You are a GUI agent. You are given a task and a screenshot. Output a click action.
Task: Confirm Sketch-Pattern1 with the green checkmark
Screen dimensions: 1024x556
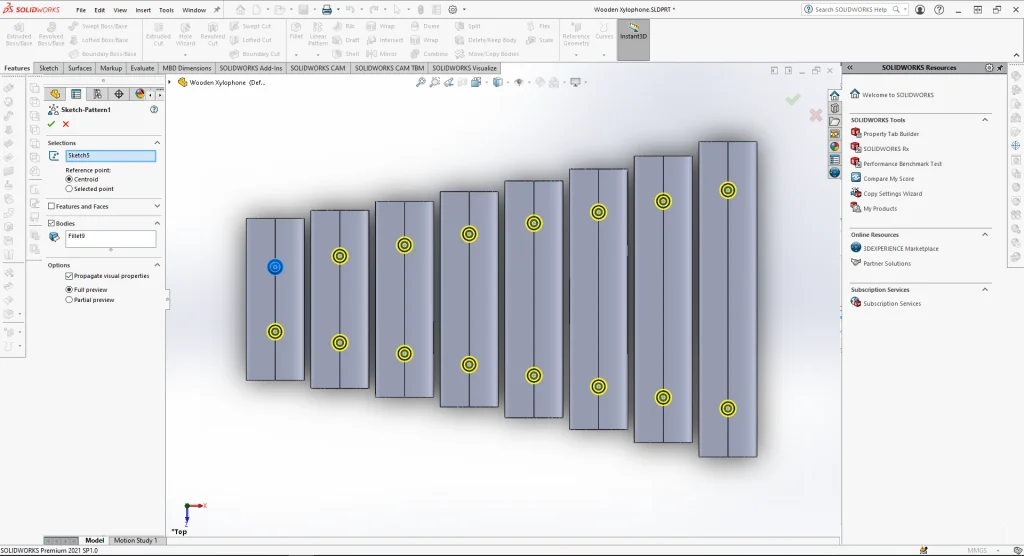51,124
